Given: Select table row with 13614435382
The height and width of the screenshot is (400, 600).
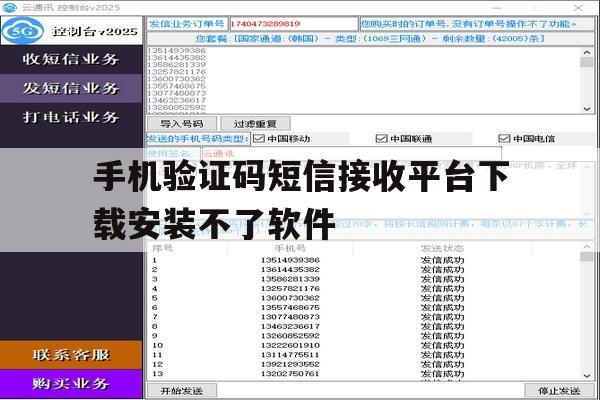Looking at the screenshot, I should (364, 270).
